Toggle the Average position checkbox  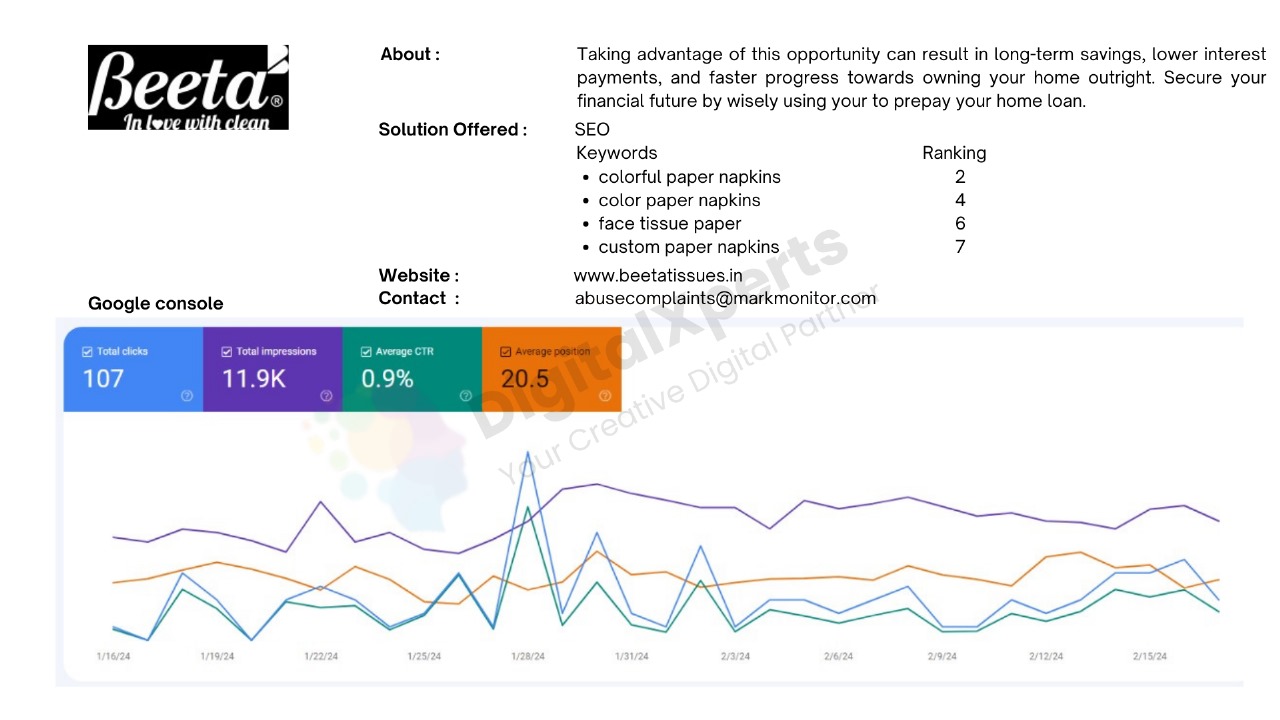(x=505, y=352)
